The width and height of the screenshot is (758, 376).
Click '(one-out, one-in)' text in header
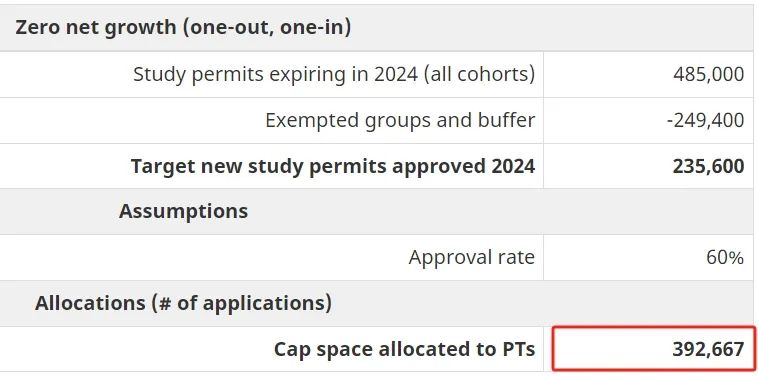tap(266, 28)
